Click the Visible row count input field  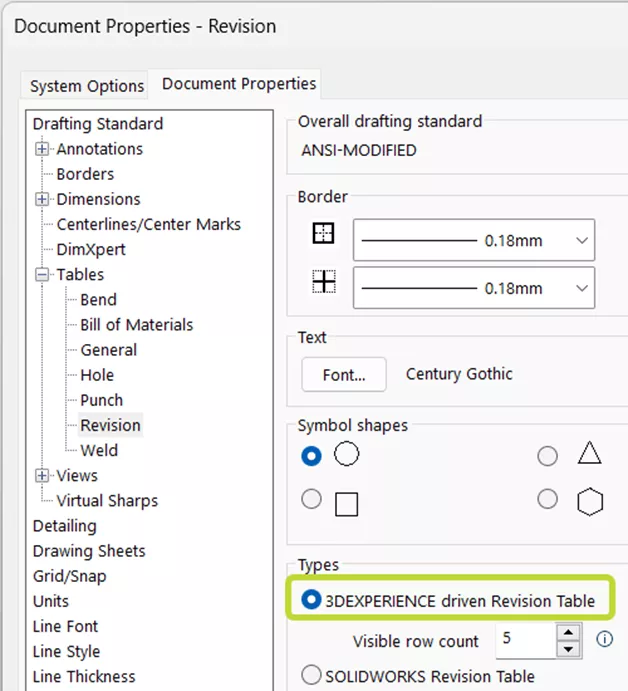[524, 640]
